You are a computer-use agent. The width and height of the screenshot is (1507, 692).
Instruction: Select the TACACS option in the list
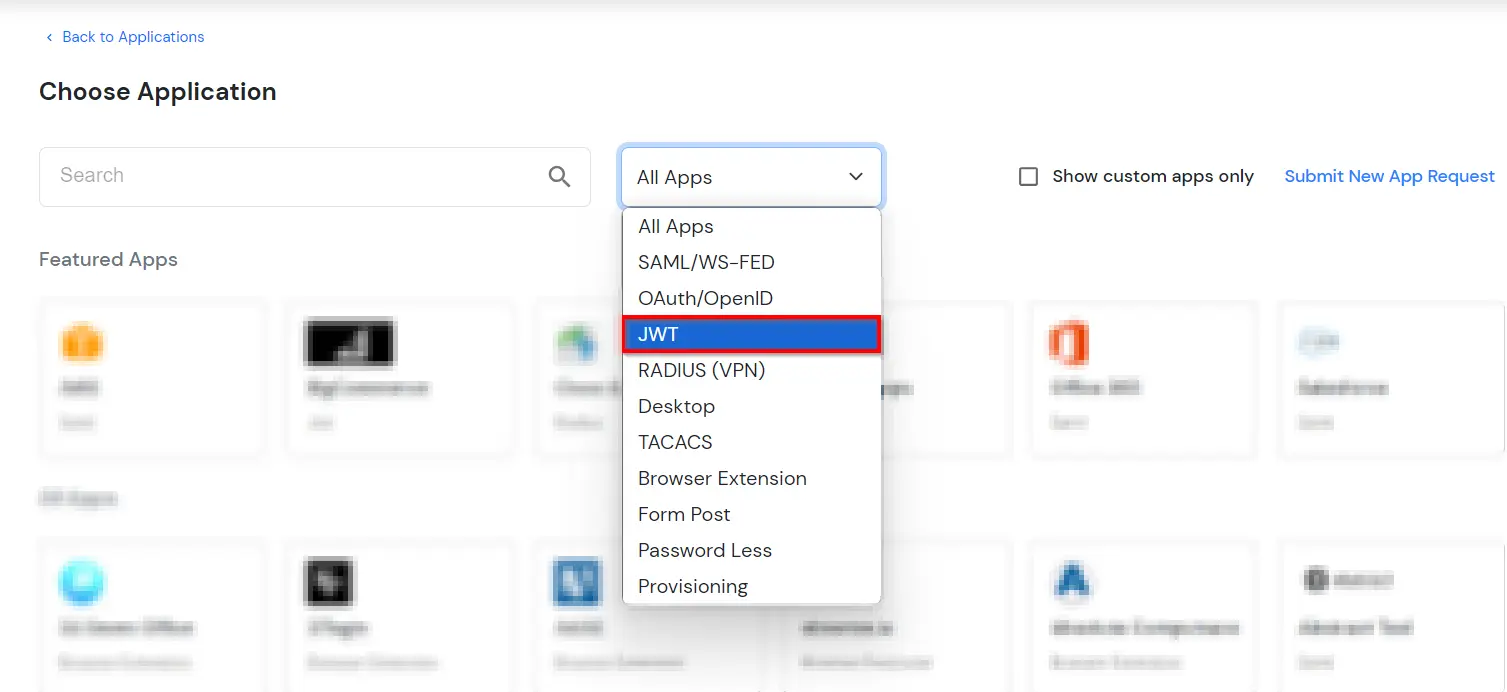coord(674,442)
